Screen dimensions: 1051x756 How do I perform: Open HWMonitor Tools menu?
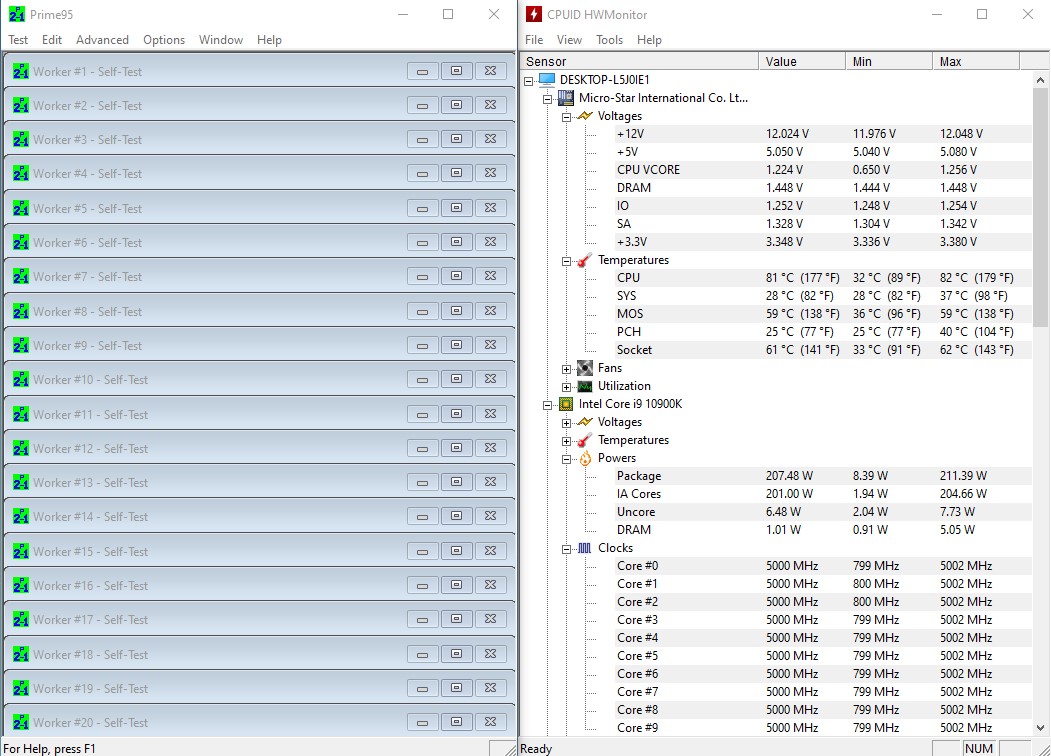pyautogui.click(x=609, y=40)
